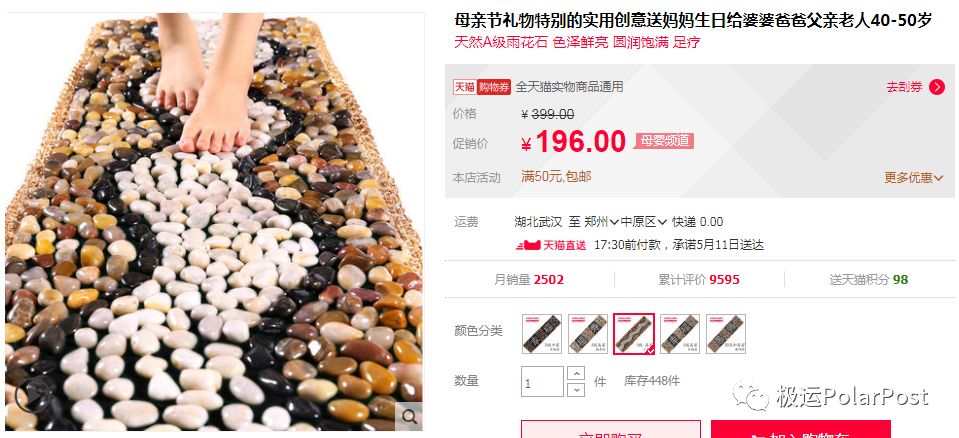Click the 天猫 red badge icon
The height and width of the screenshot is (438, 959).
tap(464, 87)
